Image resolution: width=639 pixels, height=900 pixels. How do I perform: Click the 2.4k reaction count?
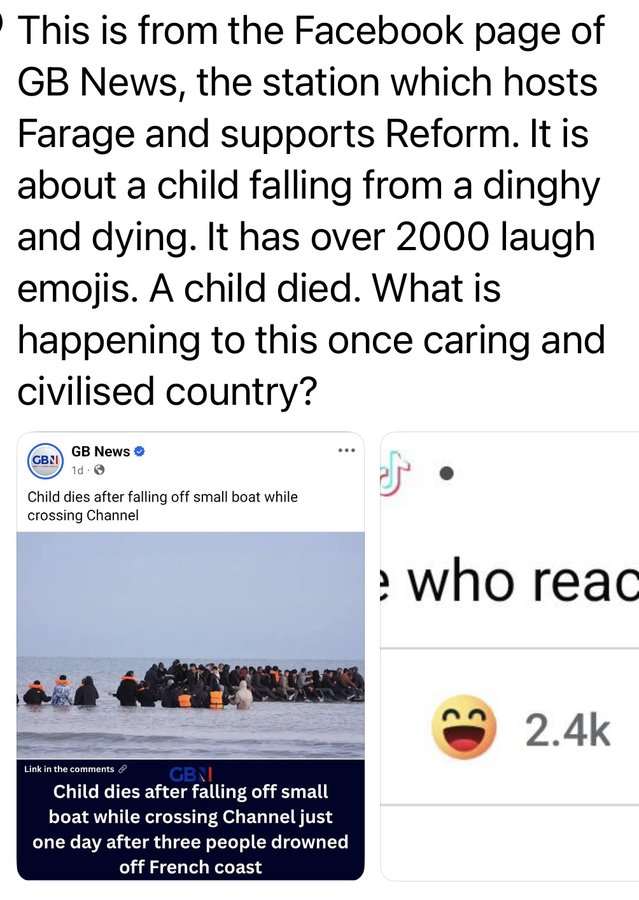(x=568, y=731)
